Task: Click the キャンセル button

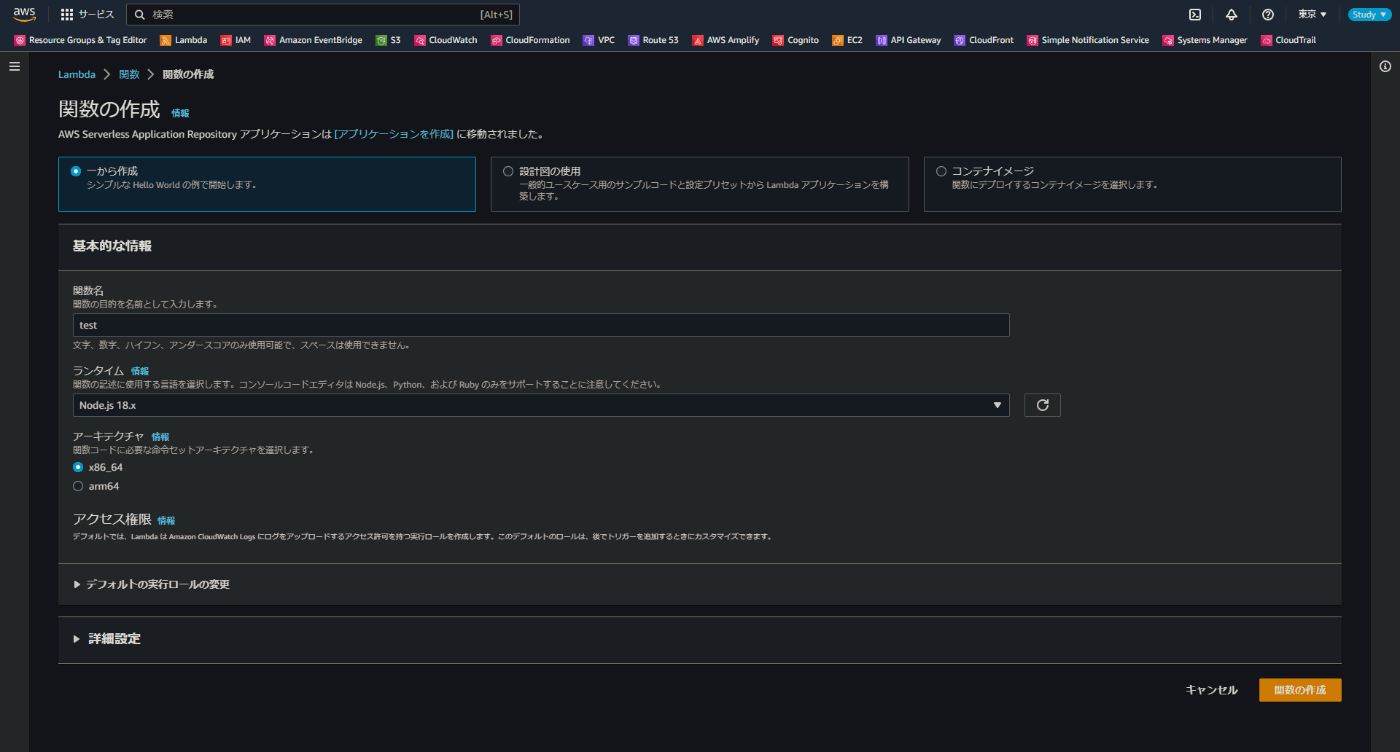Action: point(1211,690)
